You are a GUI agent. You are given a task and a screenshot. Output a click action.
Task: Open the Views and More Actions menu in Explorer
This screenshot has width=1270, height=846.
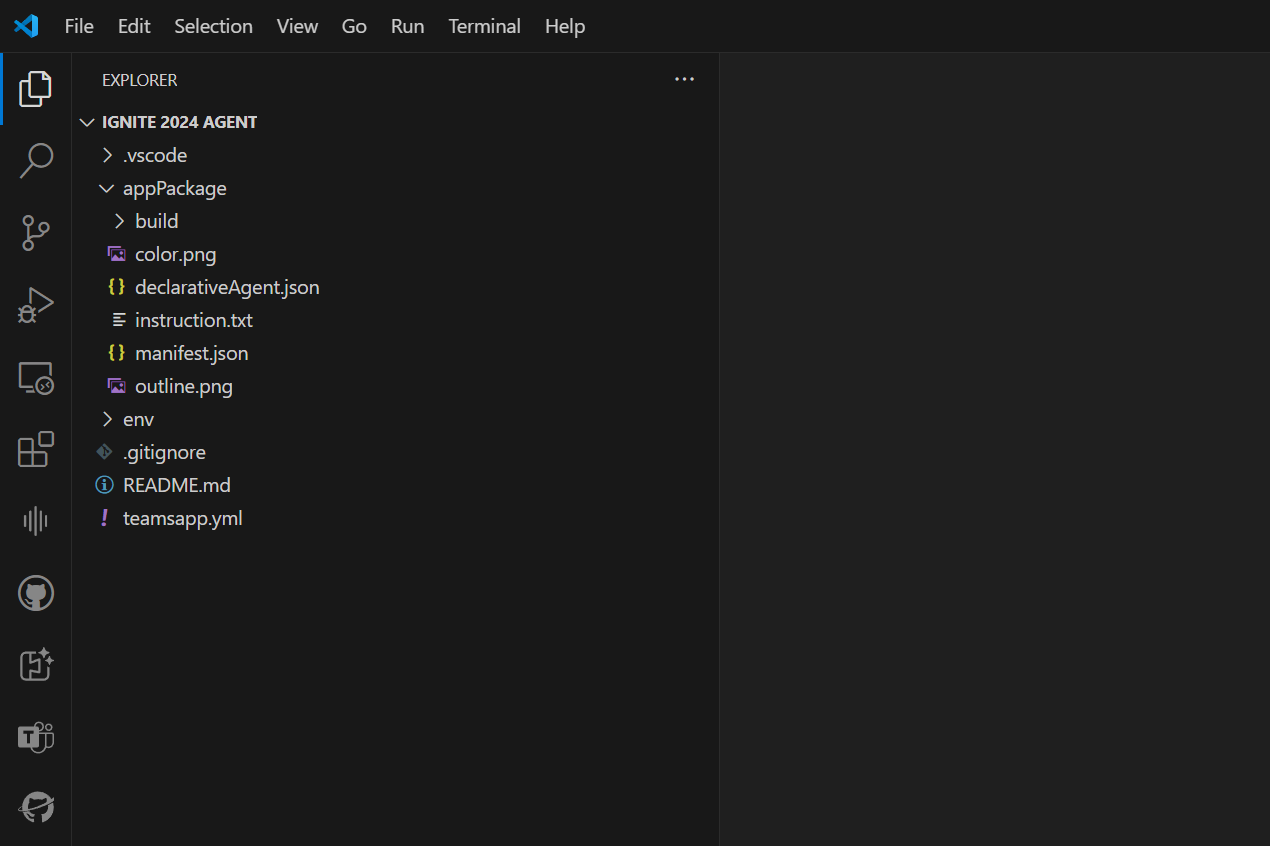(x=684, y=79)
